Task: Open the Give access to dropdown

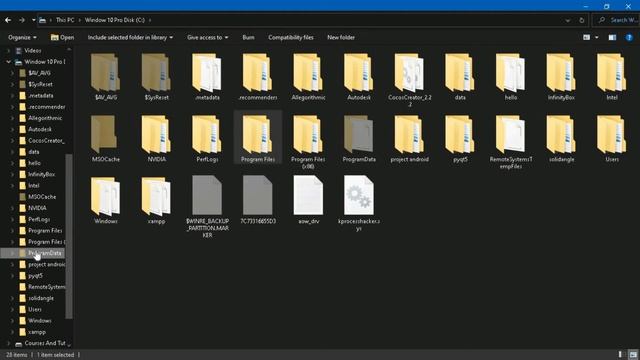Action: coord(207,37)
